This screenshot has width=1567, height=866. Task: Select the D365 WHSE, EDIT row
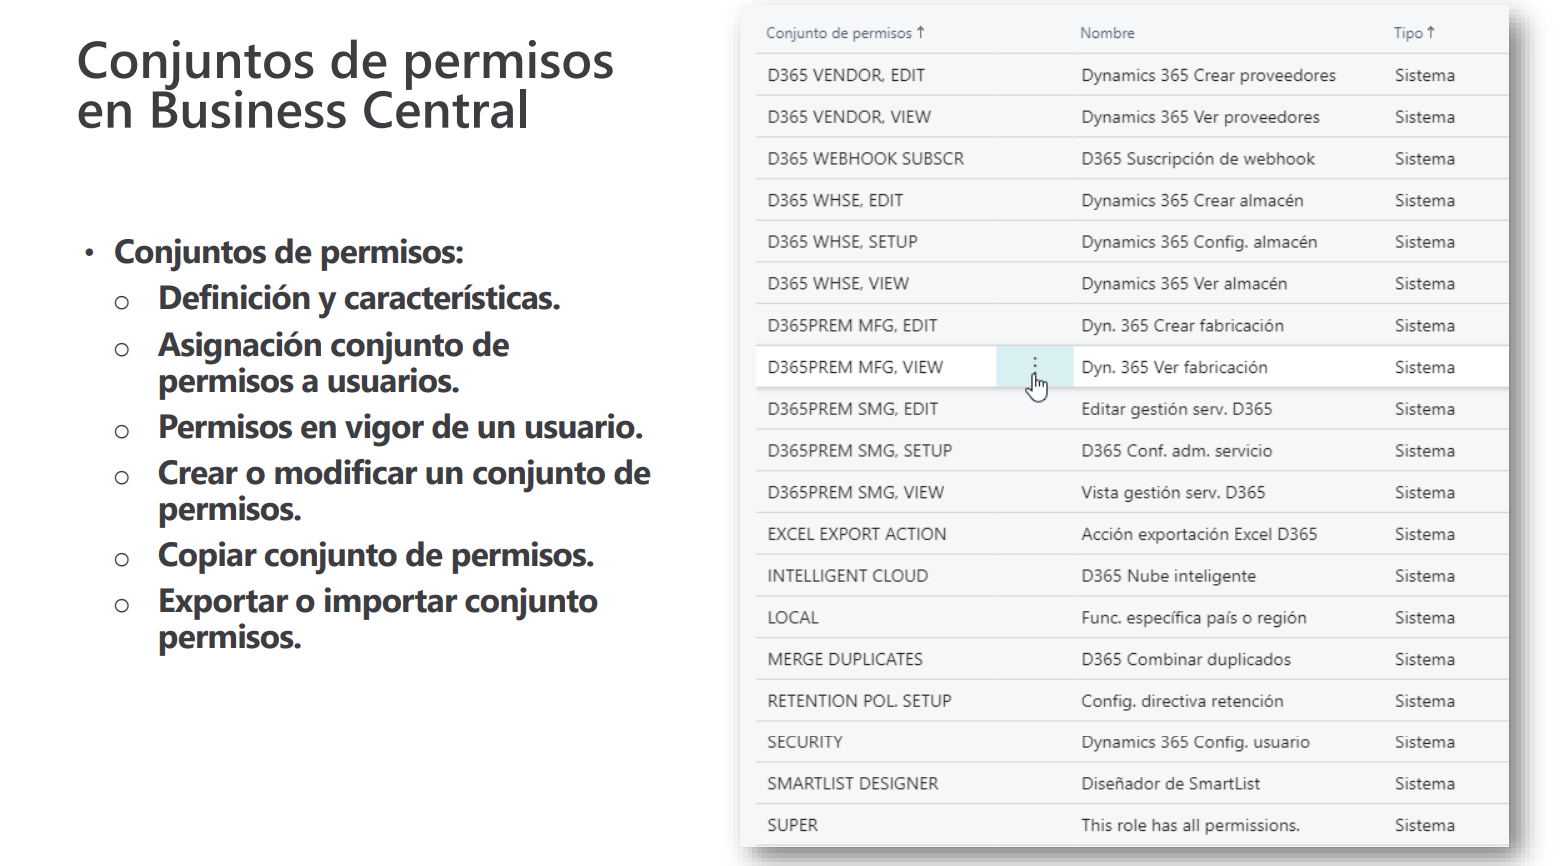pyautogui.click(x=835, y=200)
